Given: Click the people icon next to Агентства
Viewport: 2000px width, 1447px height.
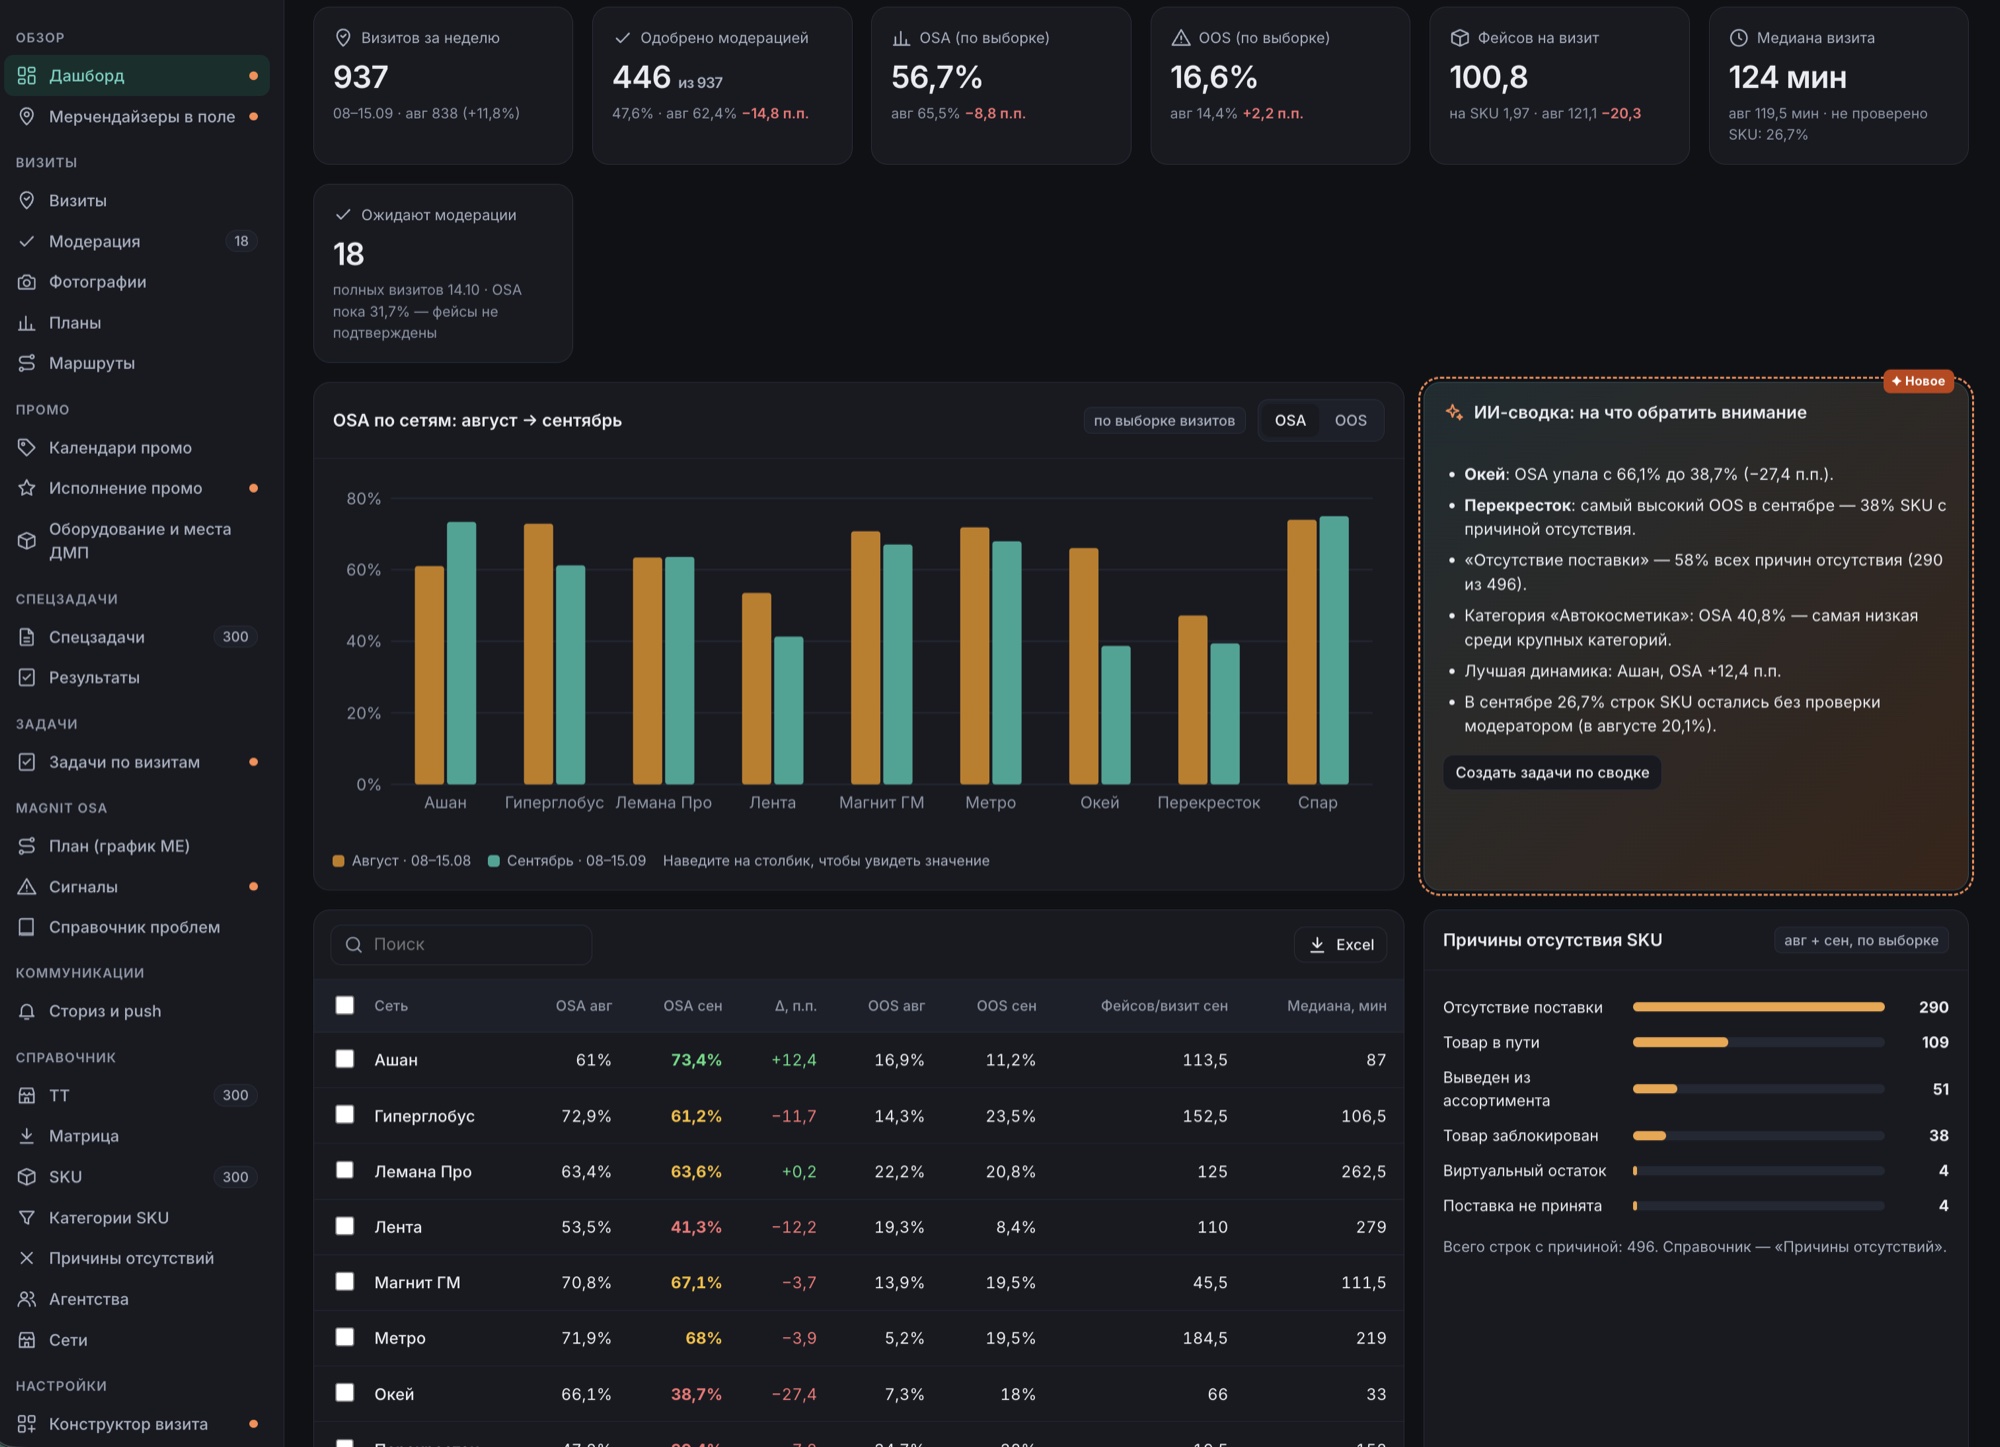Looking at the screenshot, I should pos(27,1299).
